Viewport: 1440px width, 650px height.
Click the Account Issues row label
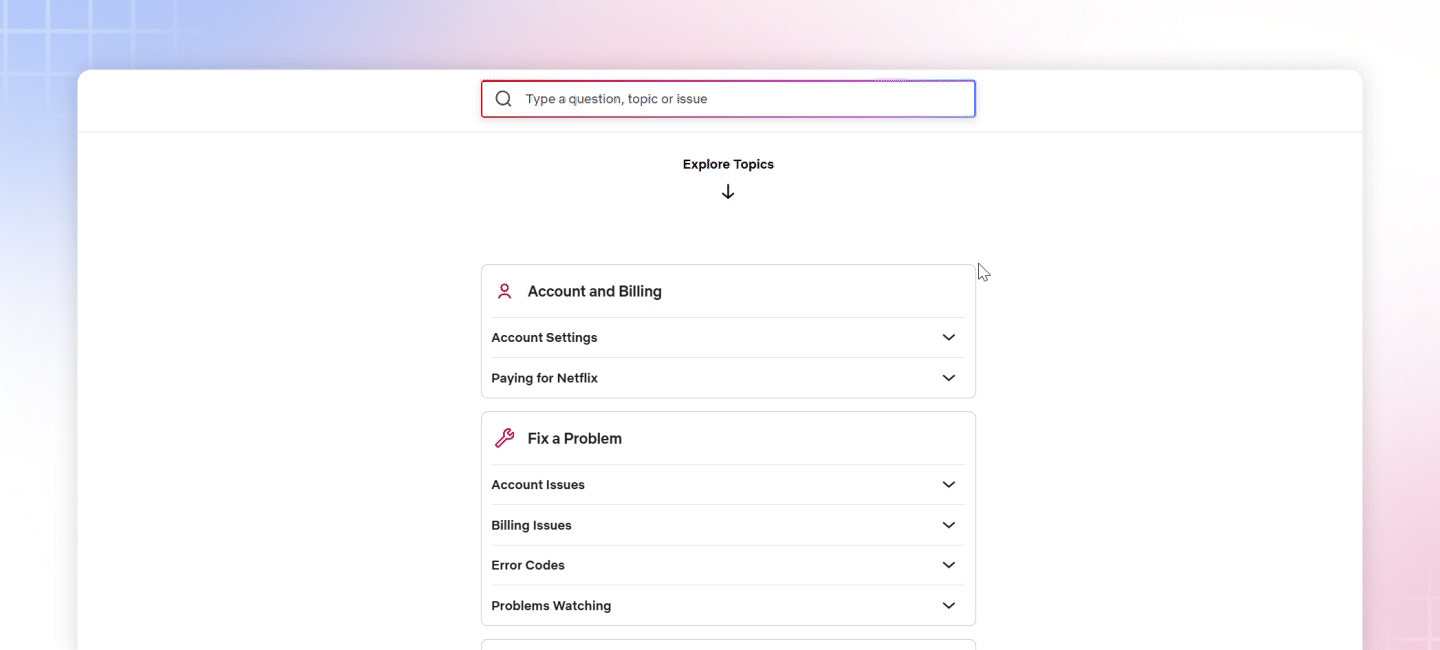pos(538,484)
